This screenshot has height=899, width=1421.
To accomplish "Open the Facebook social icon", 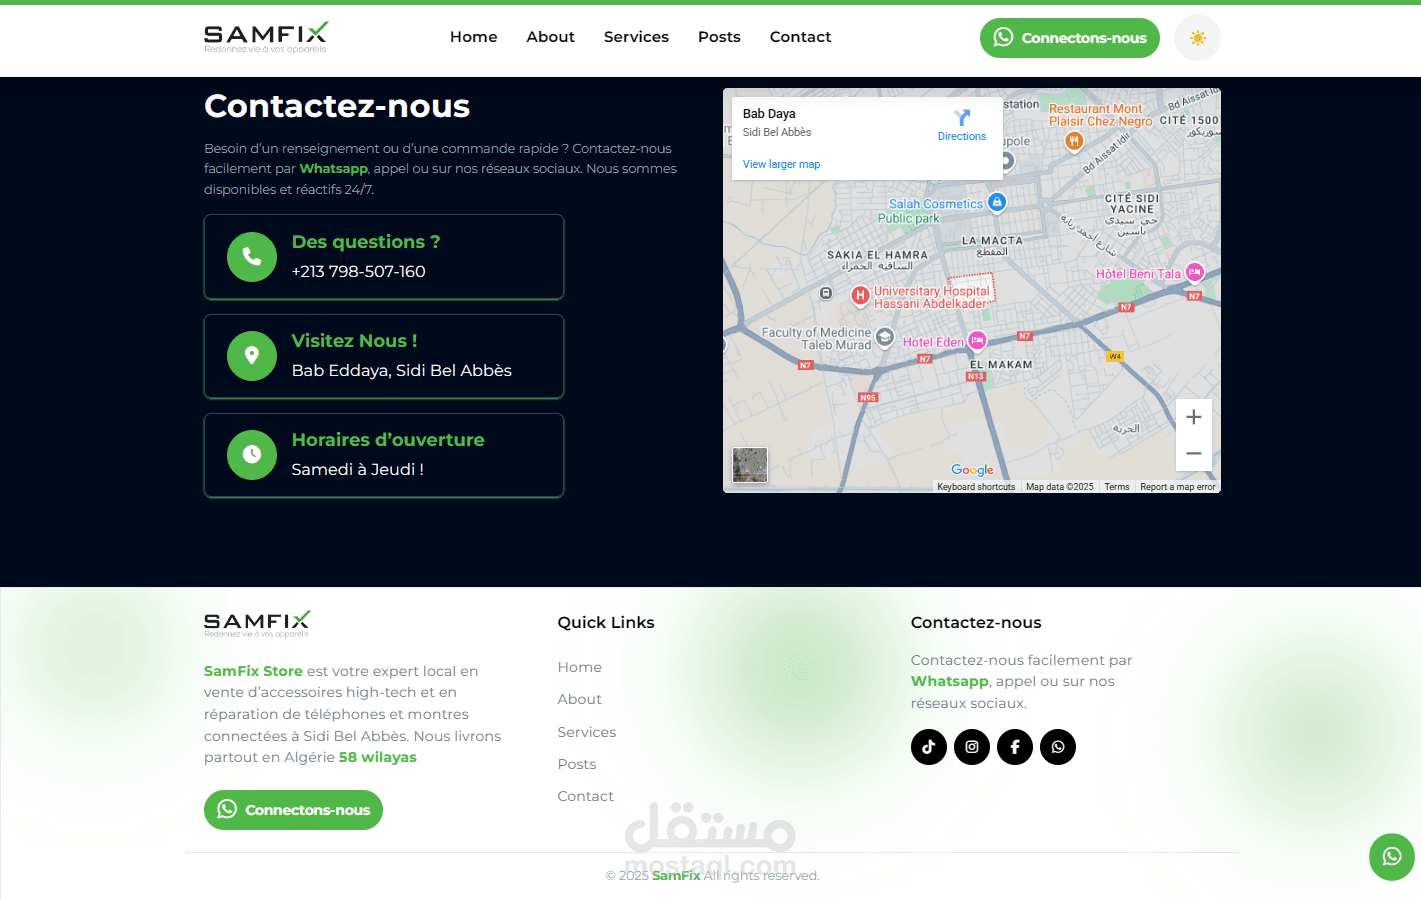I will point(1015,747).
